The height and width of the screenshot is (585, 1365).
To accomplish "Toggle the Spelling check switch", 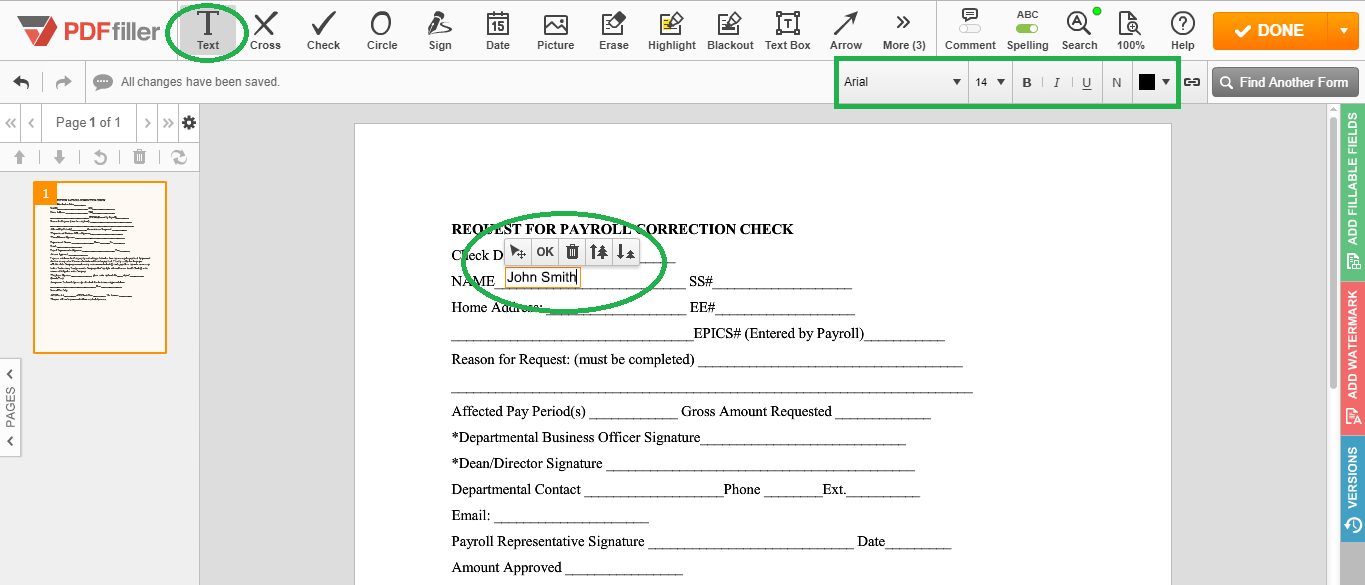I will pos(1027,30).
